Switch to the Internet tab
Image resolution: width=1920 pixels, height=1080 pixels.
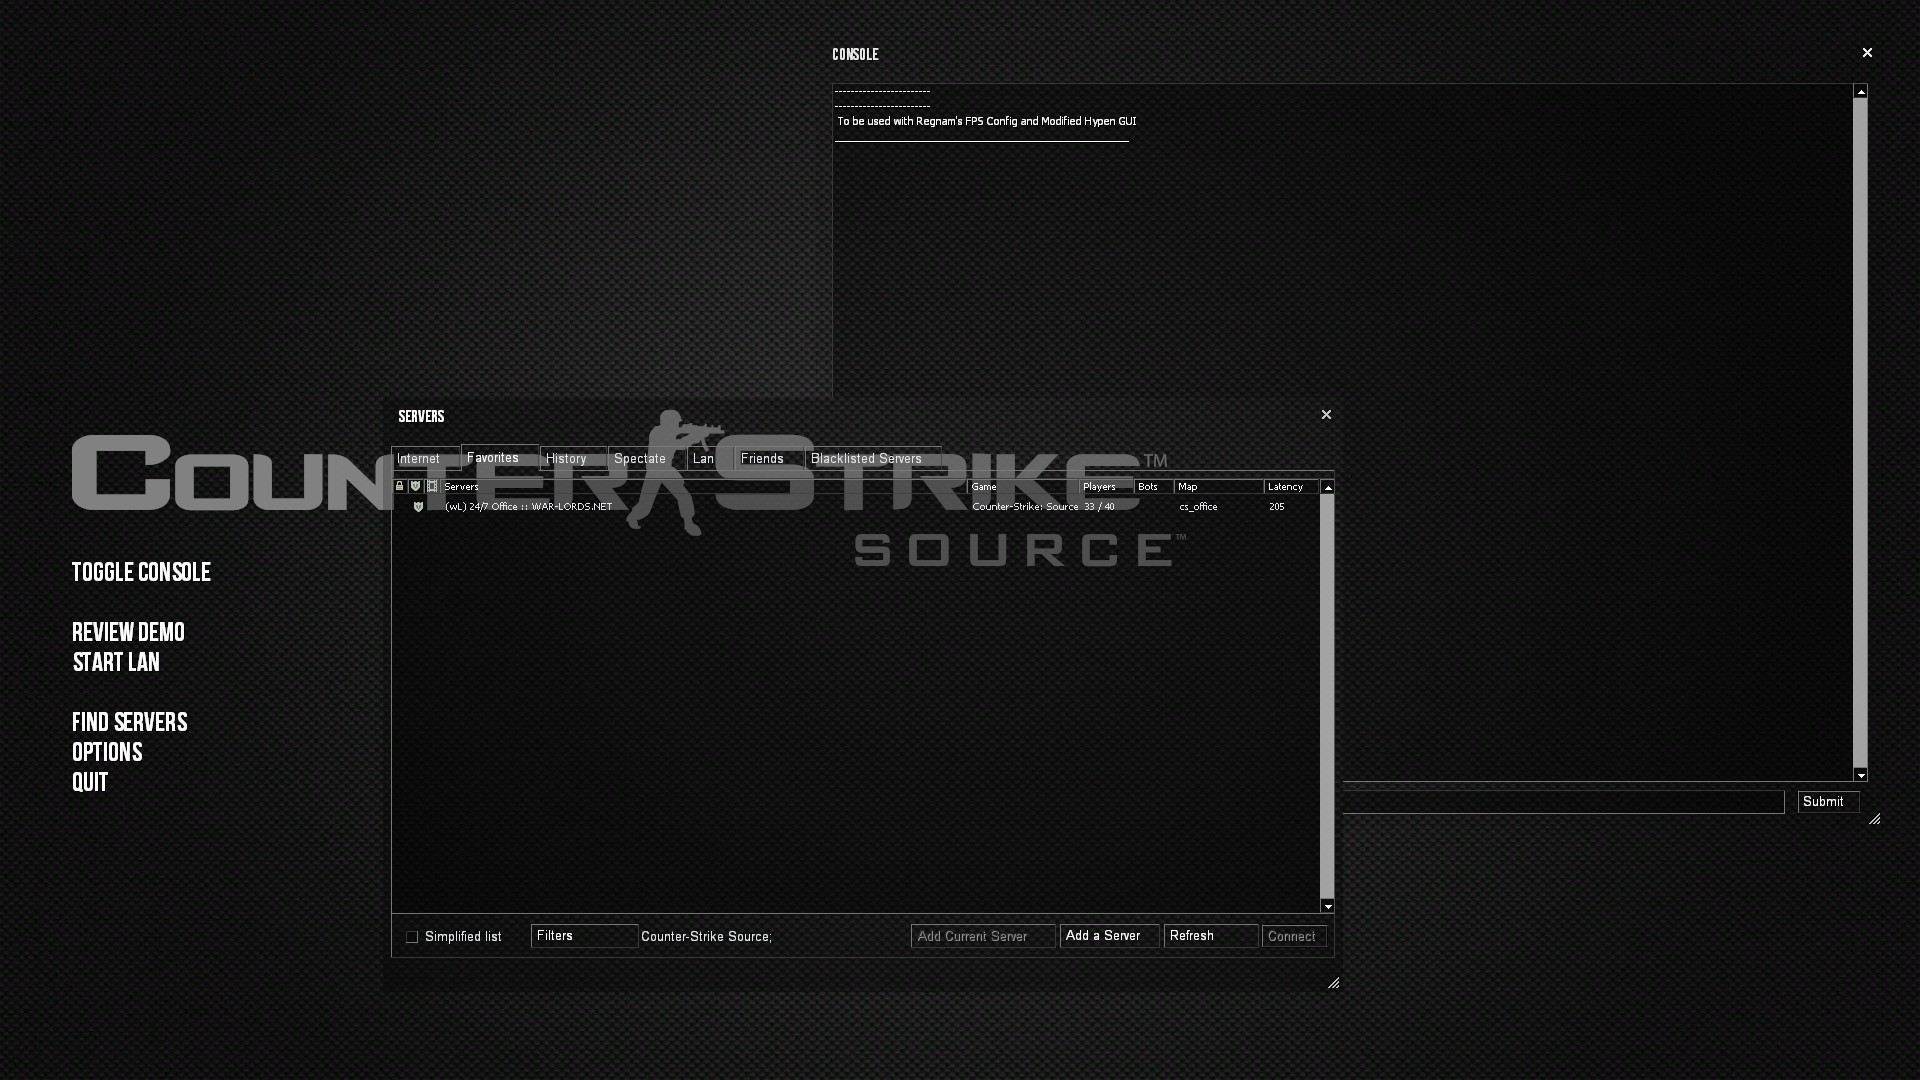(x=420, y=459)
